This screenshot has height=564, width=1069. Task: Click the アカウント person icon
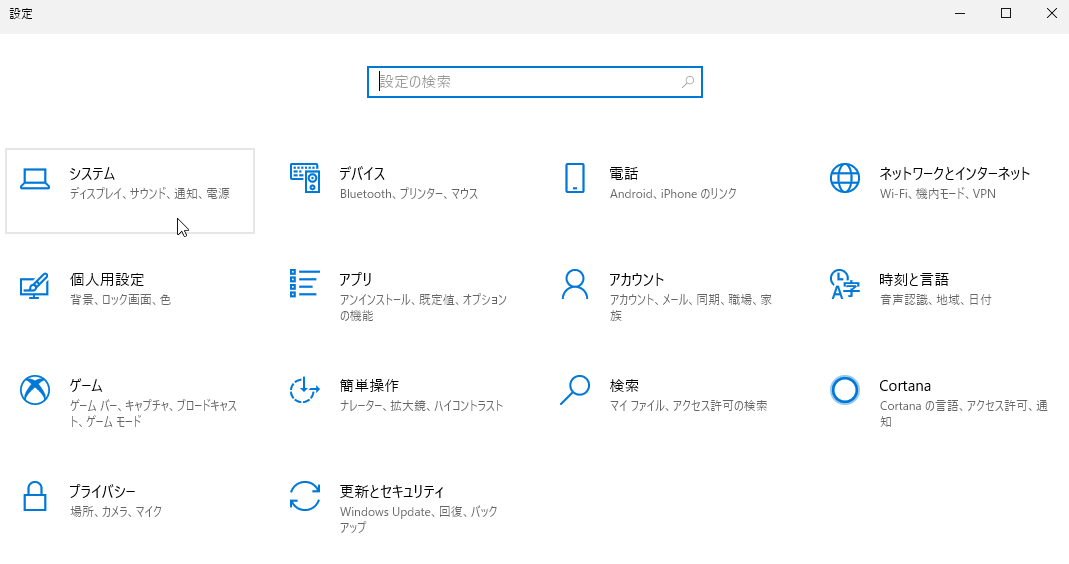(x=575, y=284)
